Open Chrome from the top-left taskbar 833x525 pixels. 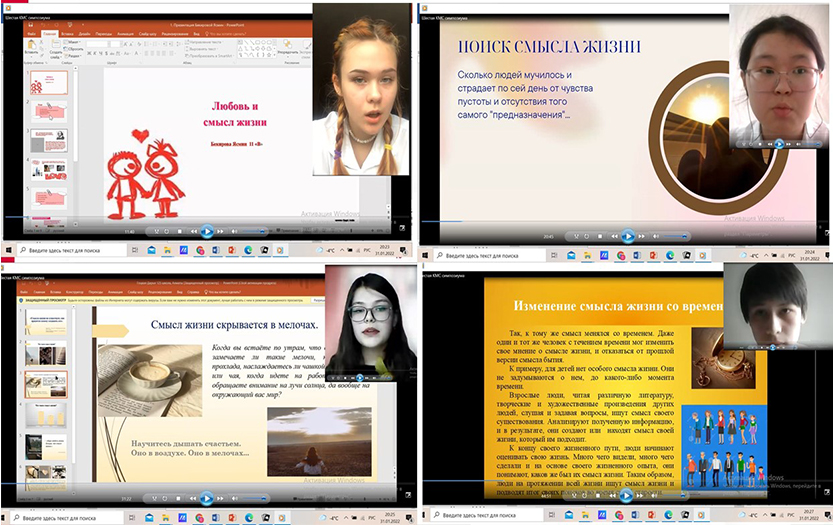click(x=198, y=251)
